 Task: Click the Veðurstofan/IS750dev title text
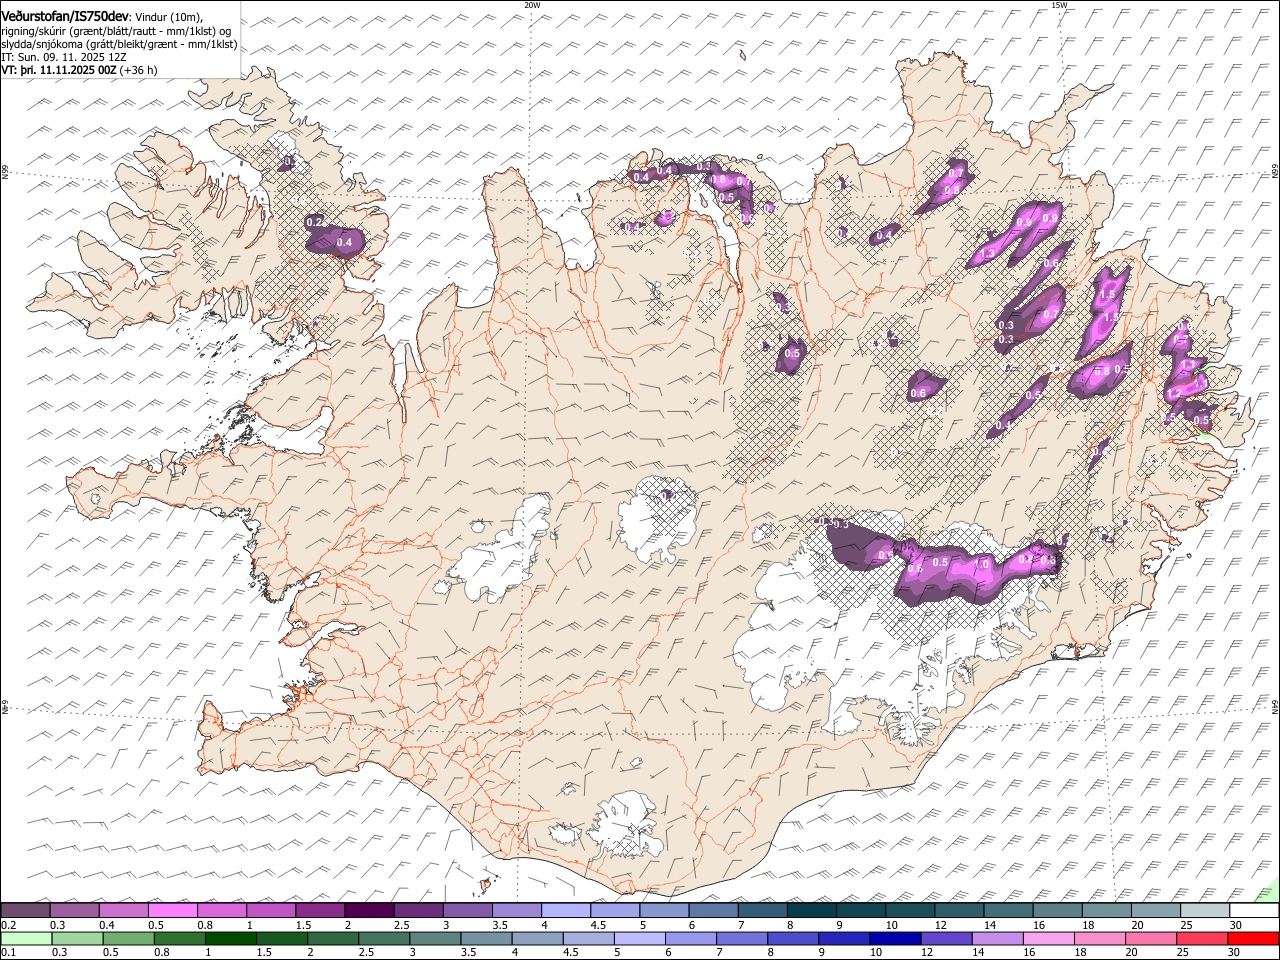(x=65, y=17)
